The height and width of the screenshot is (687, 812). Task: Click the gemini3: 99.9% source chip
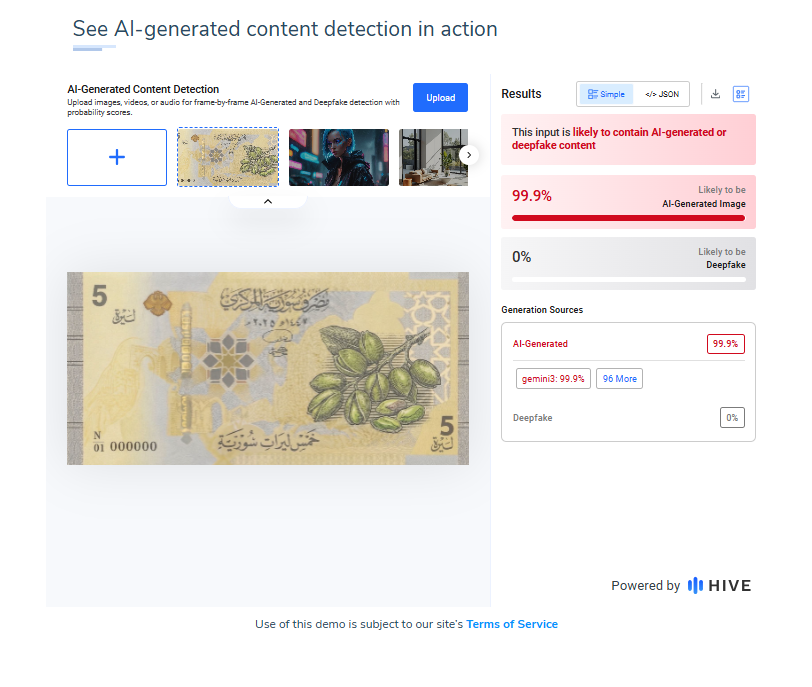coord(553,379)
